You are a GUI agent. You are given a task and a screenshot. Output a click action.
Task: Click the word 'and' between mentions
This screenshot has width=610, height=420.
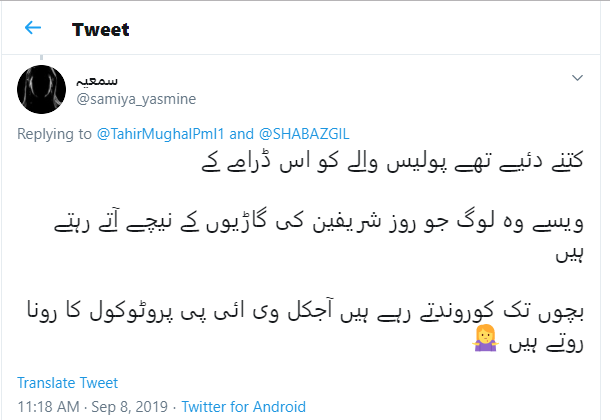pyautogui.click(x=242, y=133)
